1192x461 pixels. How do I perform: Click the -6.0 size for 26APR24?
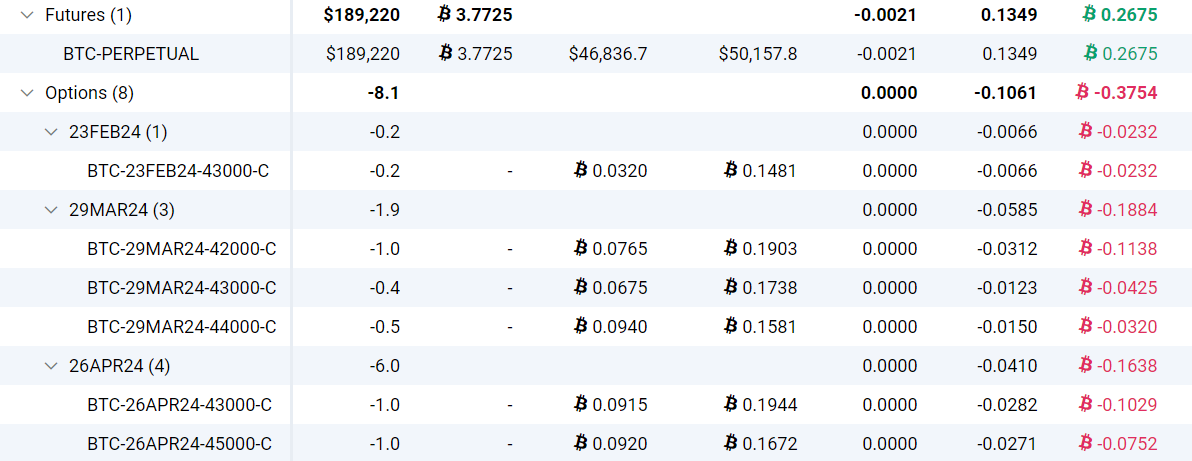385,366
